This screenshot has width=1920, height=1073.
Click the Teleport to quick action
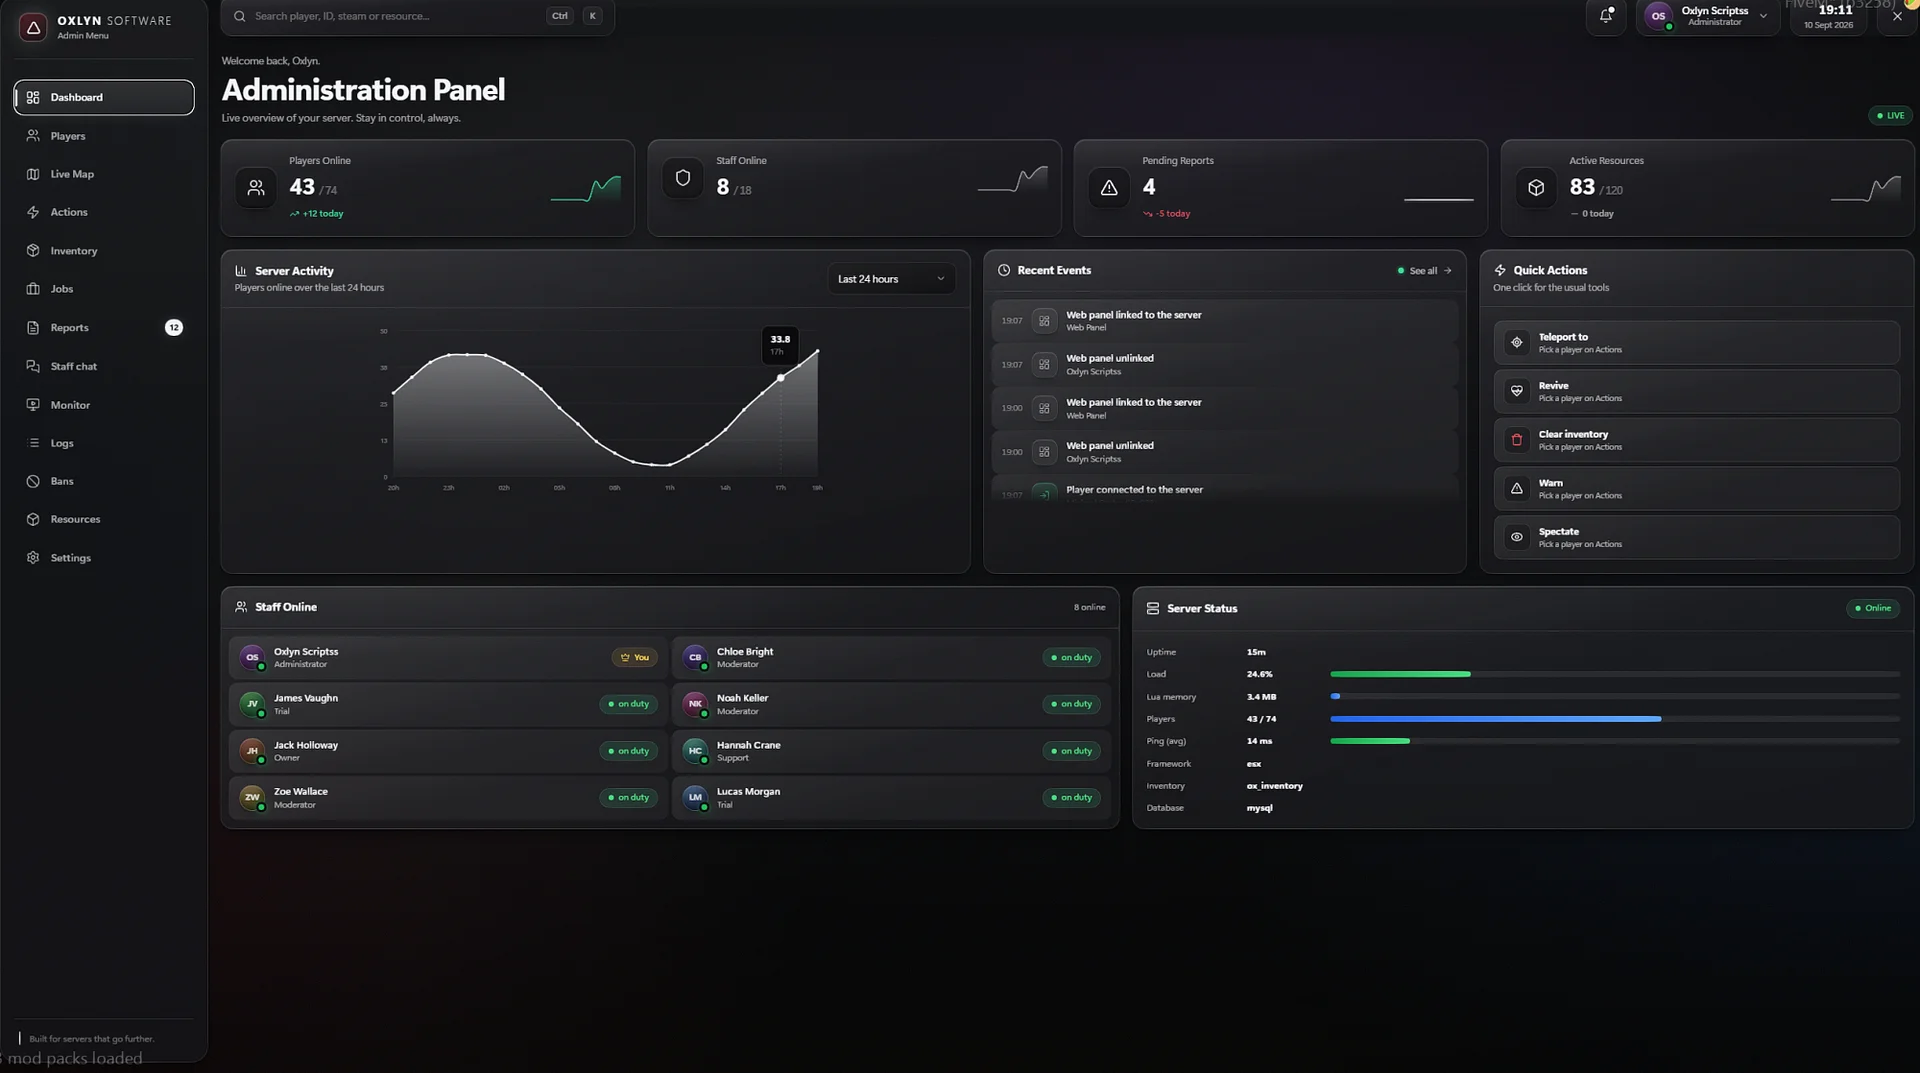[x=1696, y=342]
